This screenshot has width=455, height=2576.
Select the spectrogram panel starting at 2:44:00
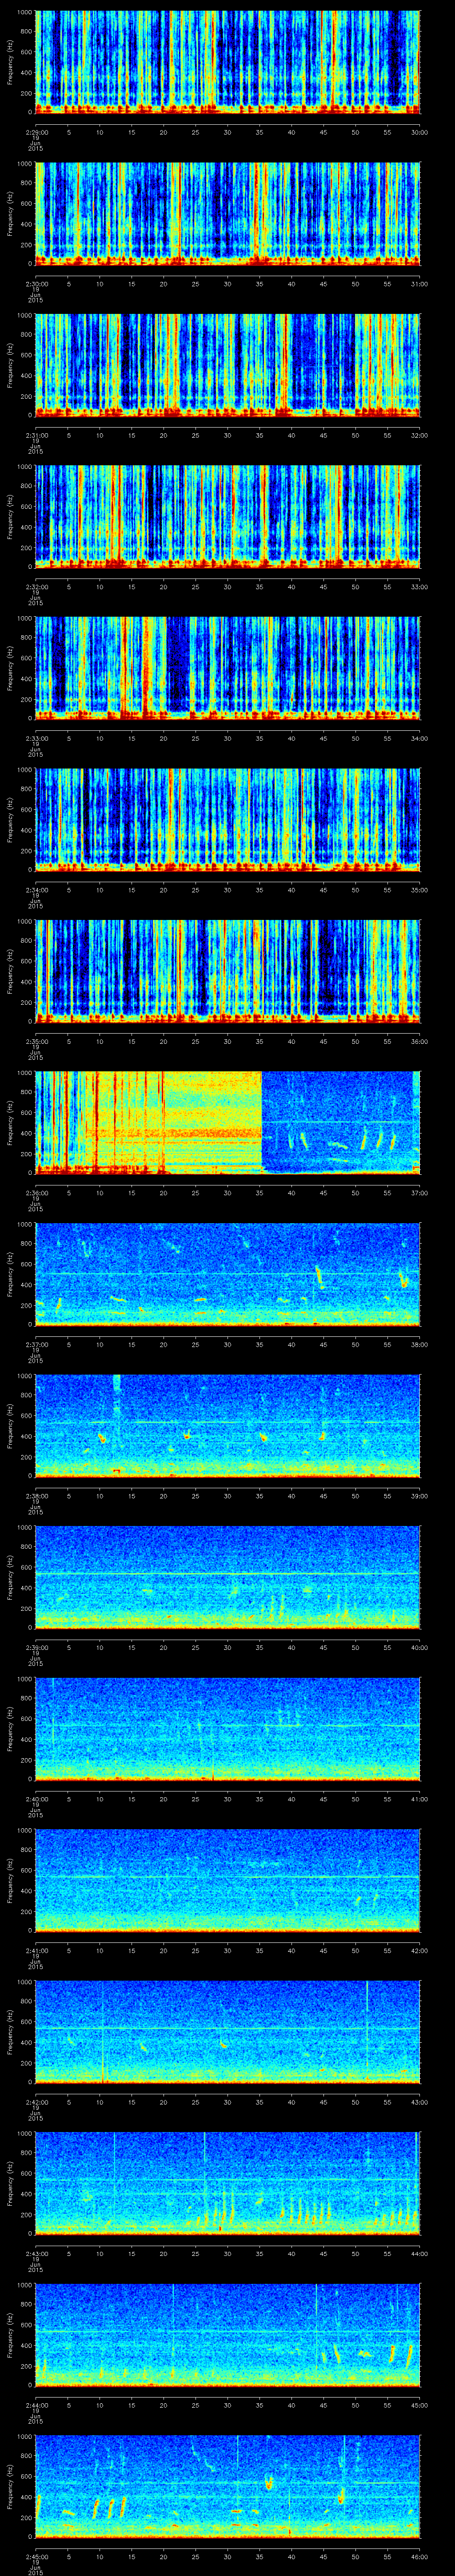tap(228, 2334)
